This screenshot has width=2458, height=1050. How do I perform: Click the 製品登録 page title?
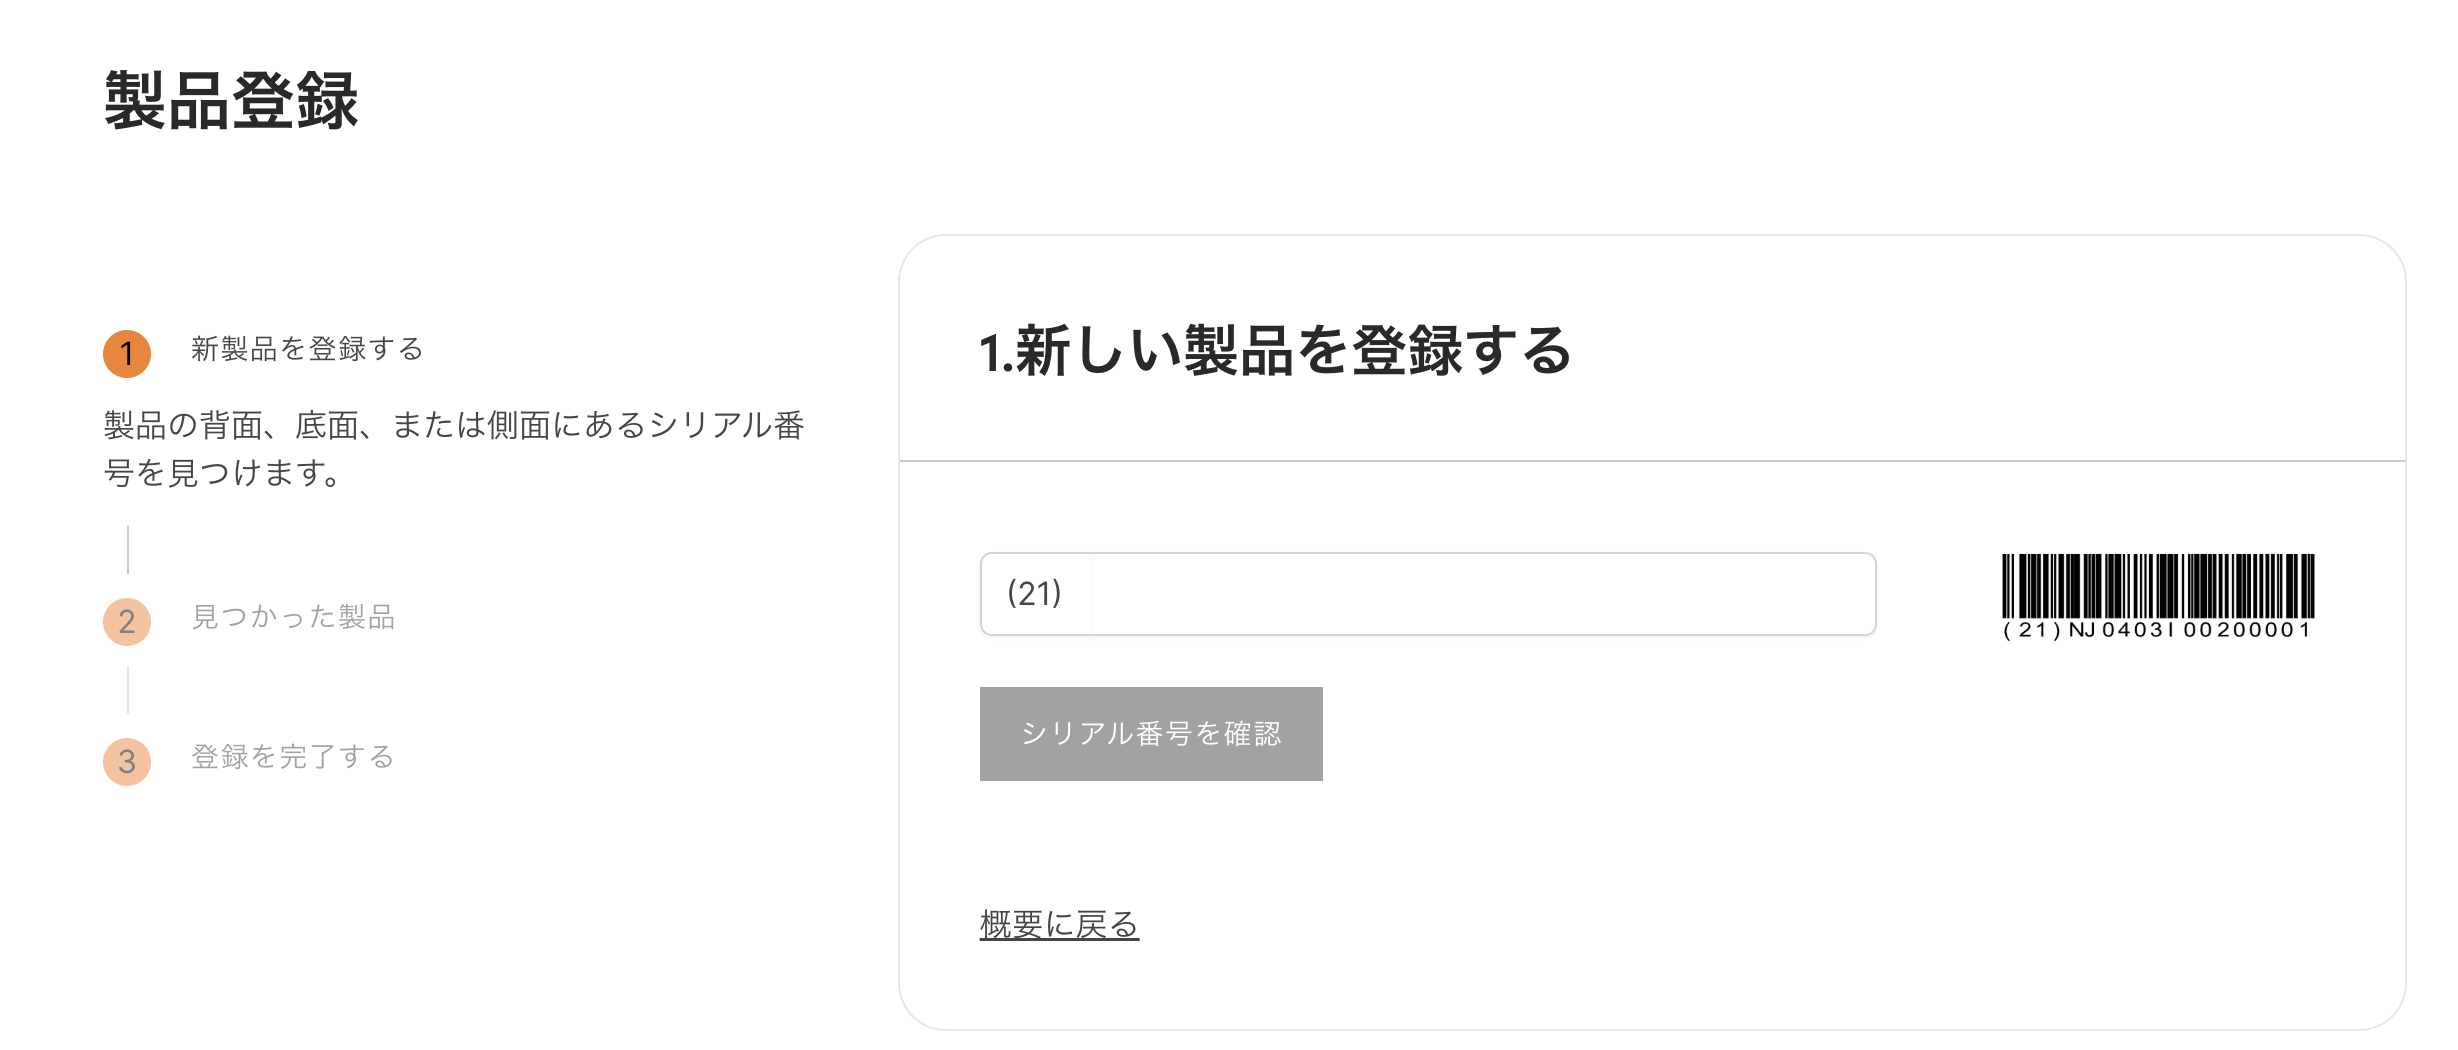pos(231,101)
